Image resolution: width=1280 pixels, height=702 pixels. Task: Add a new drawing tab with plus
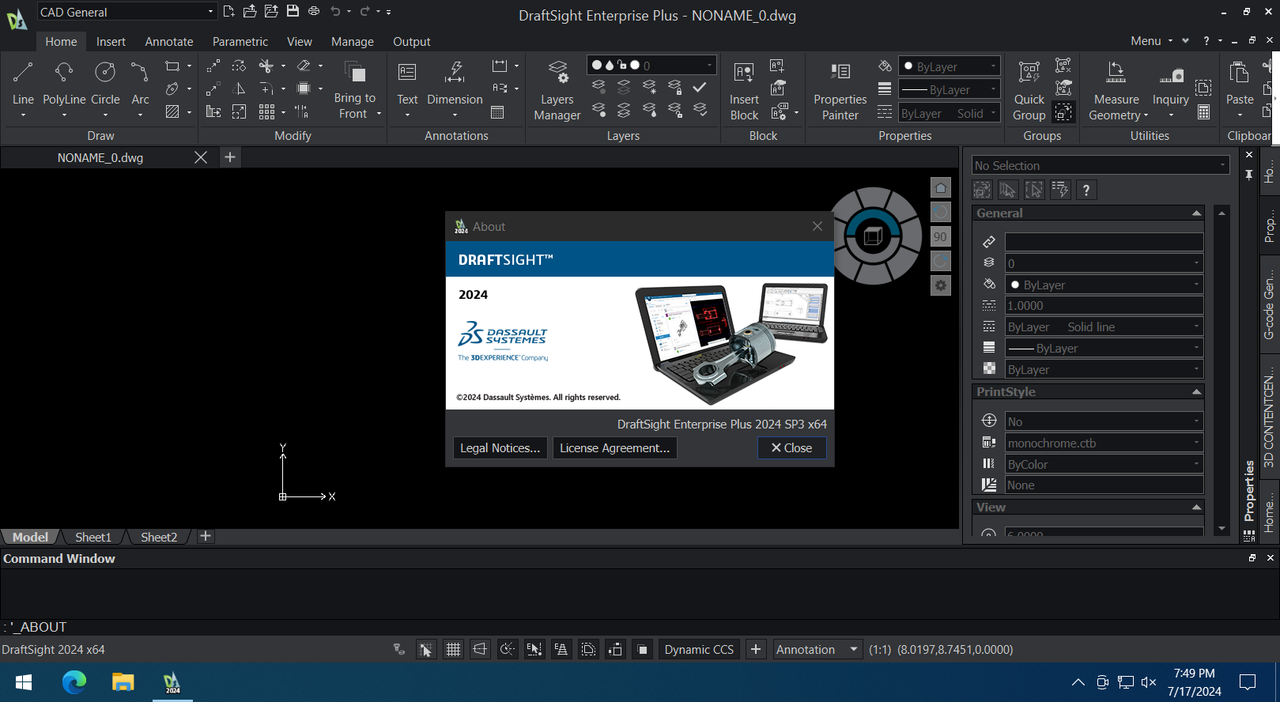click(230, 157)
